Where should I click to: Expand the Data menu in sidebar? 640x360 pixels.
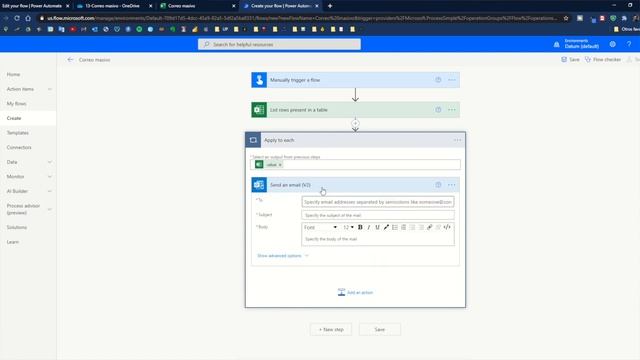(50, 162)
